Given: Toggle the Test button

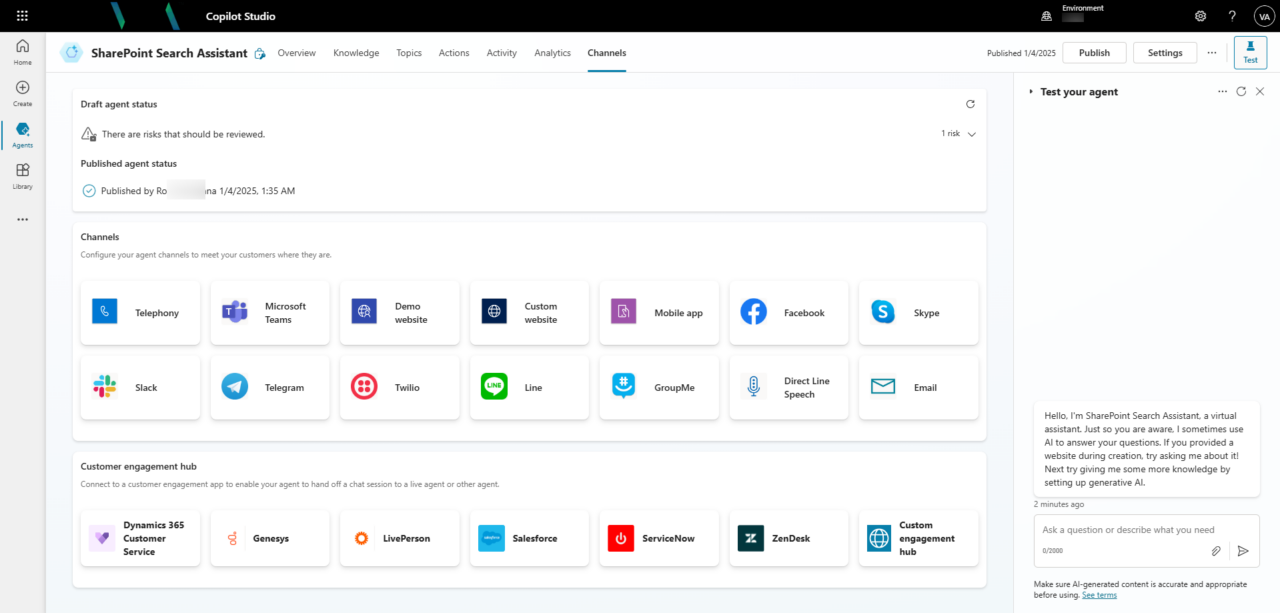Looking at the screenshot, I should (1250, 53).
